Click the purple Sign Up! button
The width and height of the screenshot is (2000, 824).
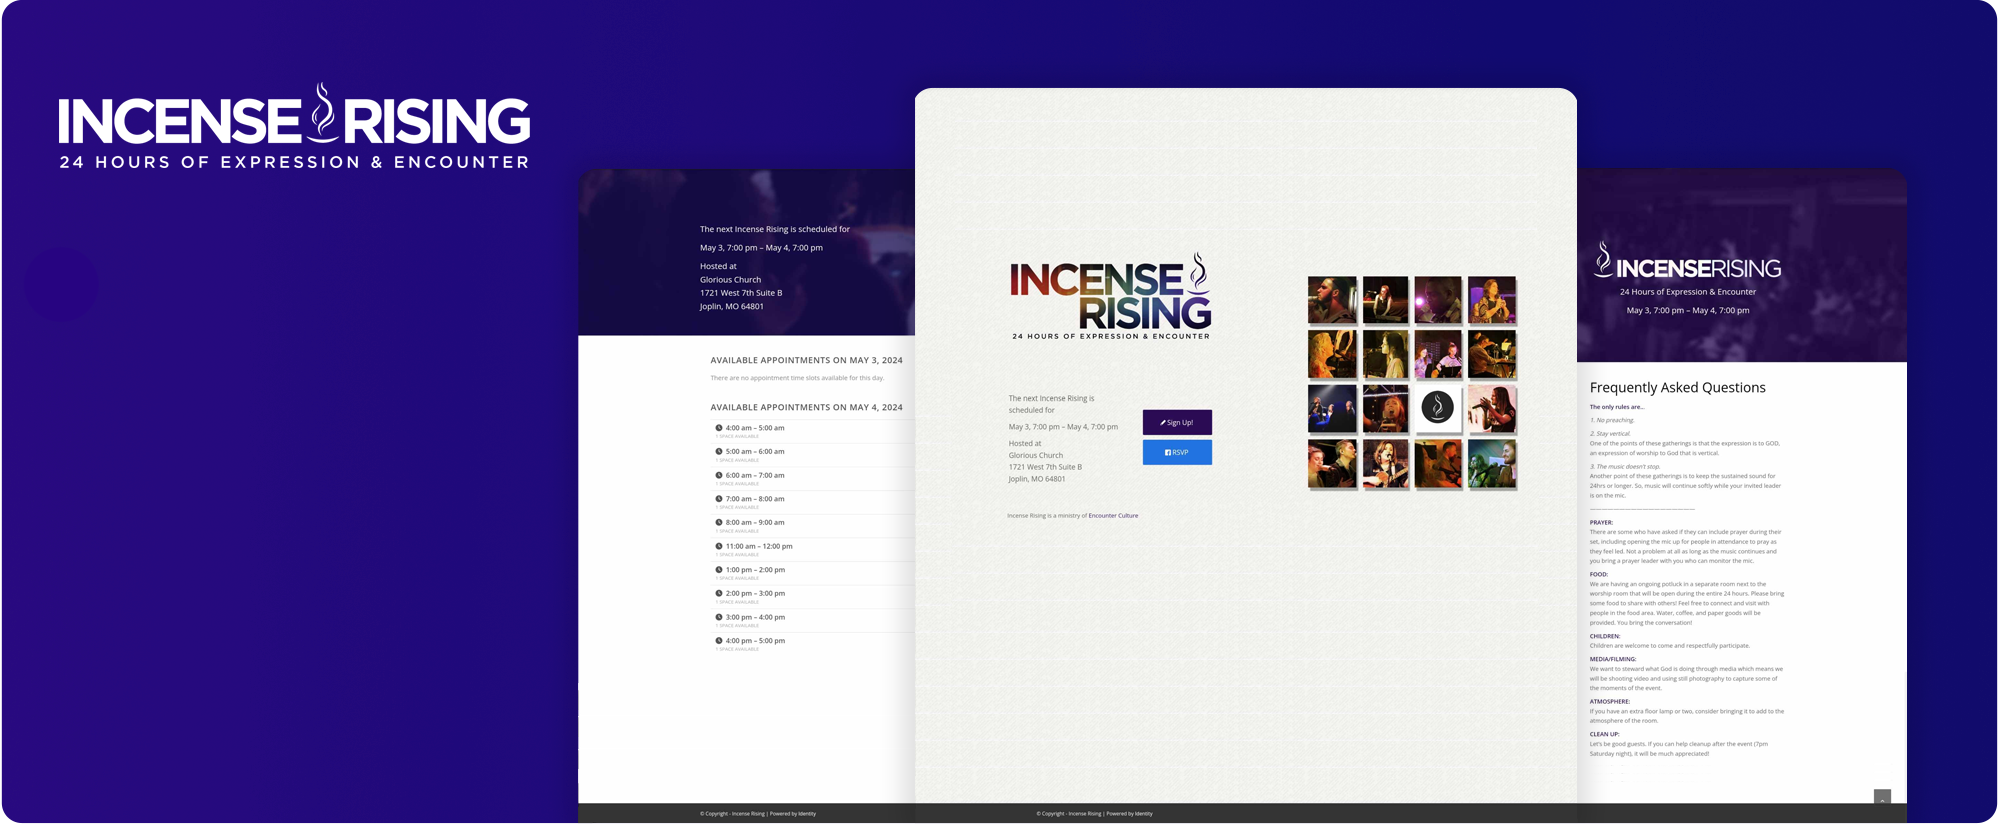[1177, 422]
